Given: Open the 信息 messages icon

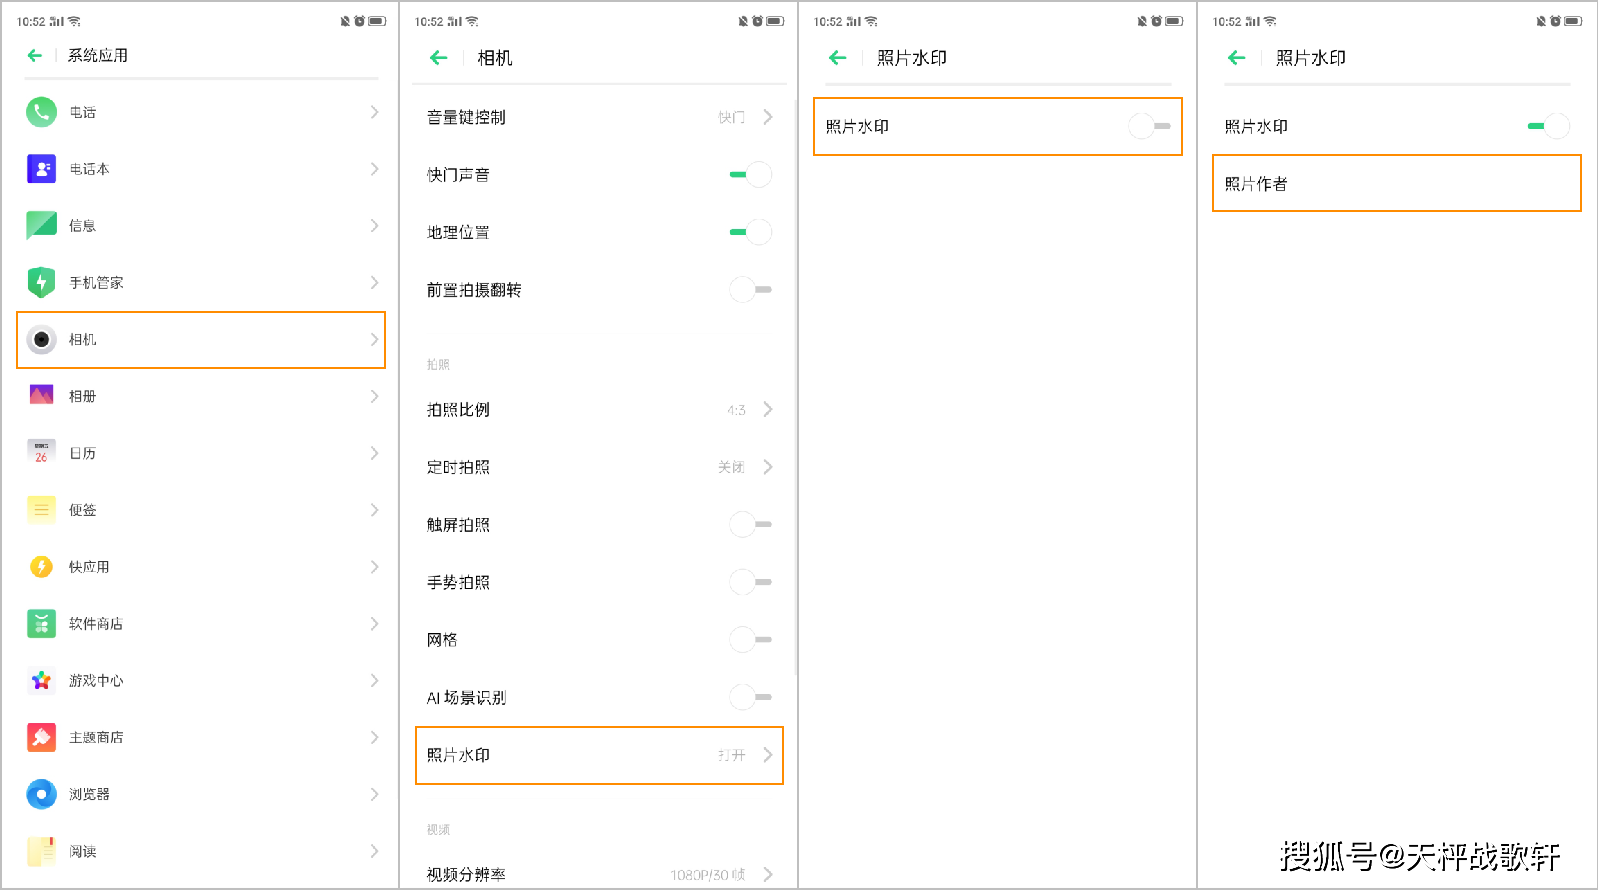Looking at the screenshot, I should (x=41, y=226).
